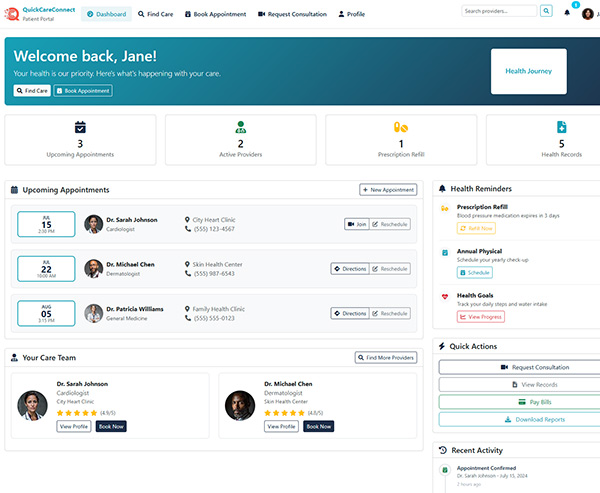This screenshot has width=600, height=493.
Task: Open the user avatar in header
Action: click(x=587, y=14)
